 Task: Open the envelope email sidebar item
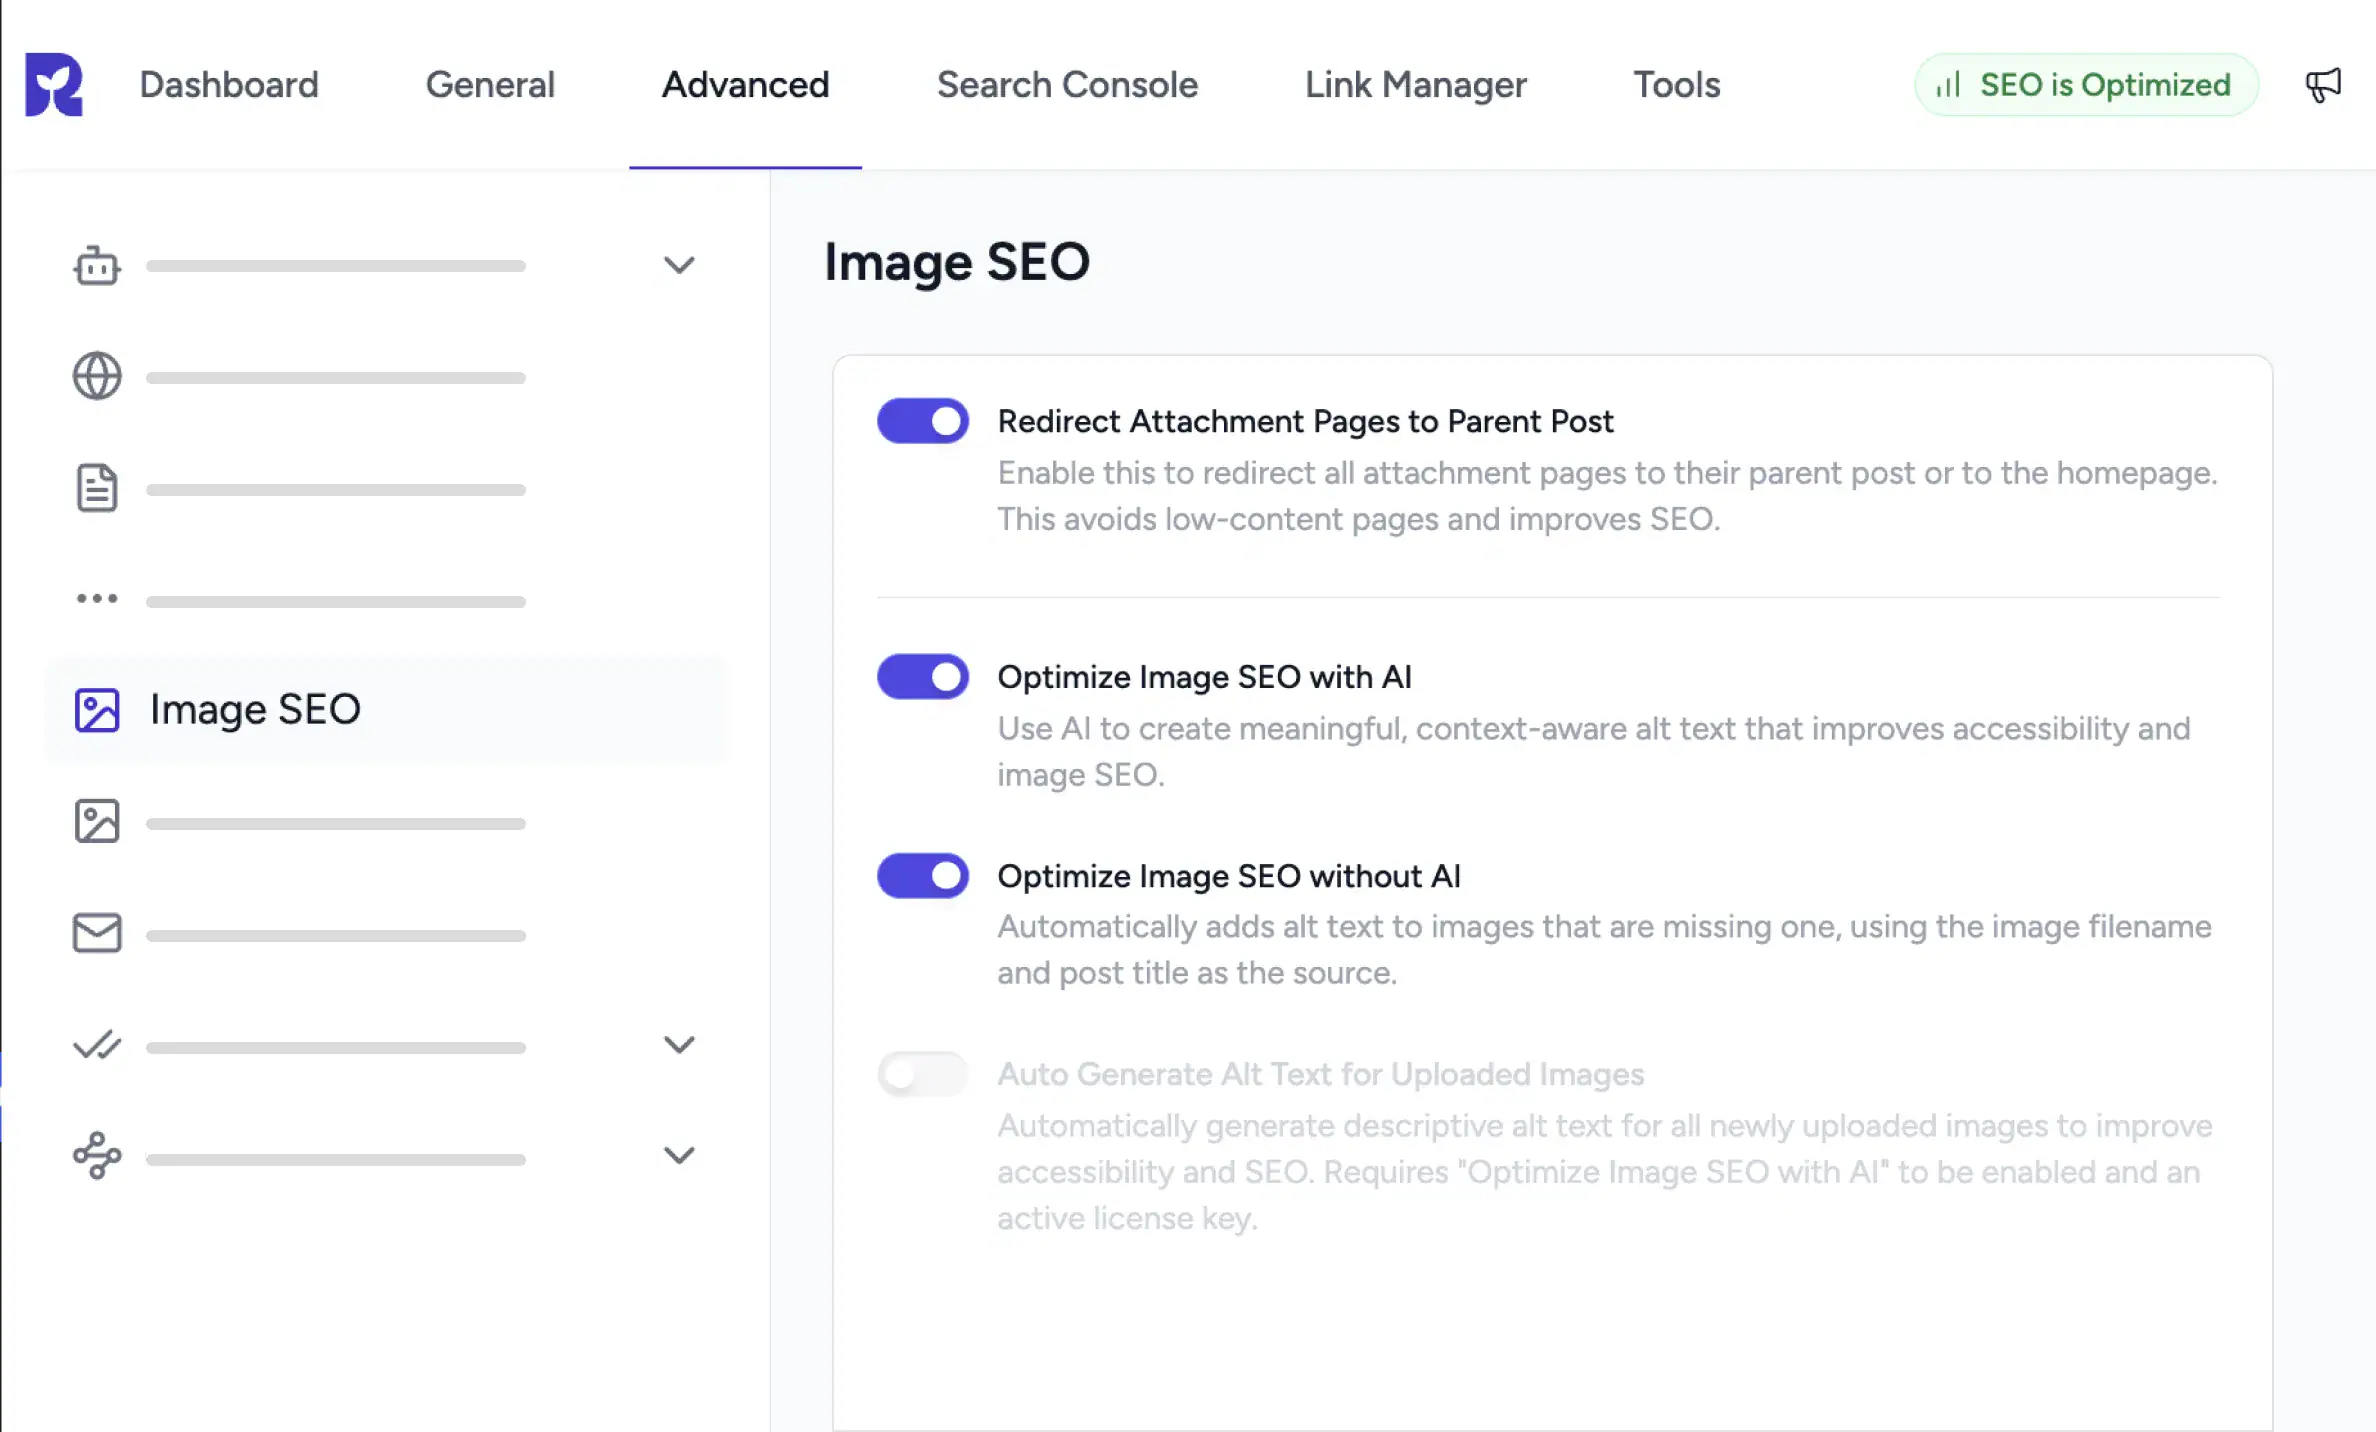[97, 932]
